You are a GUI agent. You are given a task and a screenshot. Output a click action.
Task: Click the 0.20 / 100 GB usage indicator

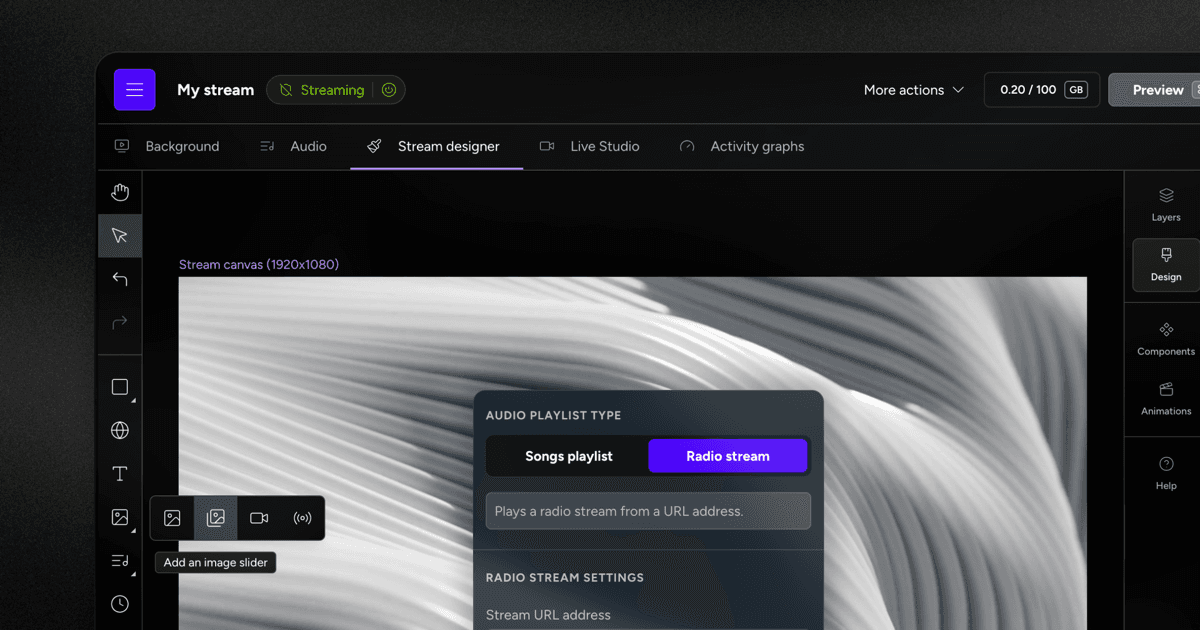point(1042,90)
